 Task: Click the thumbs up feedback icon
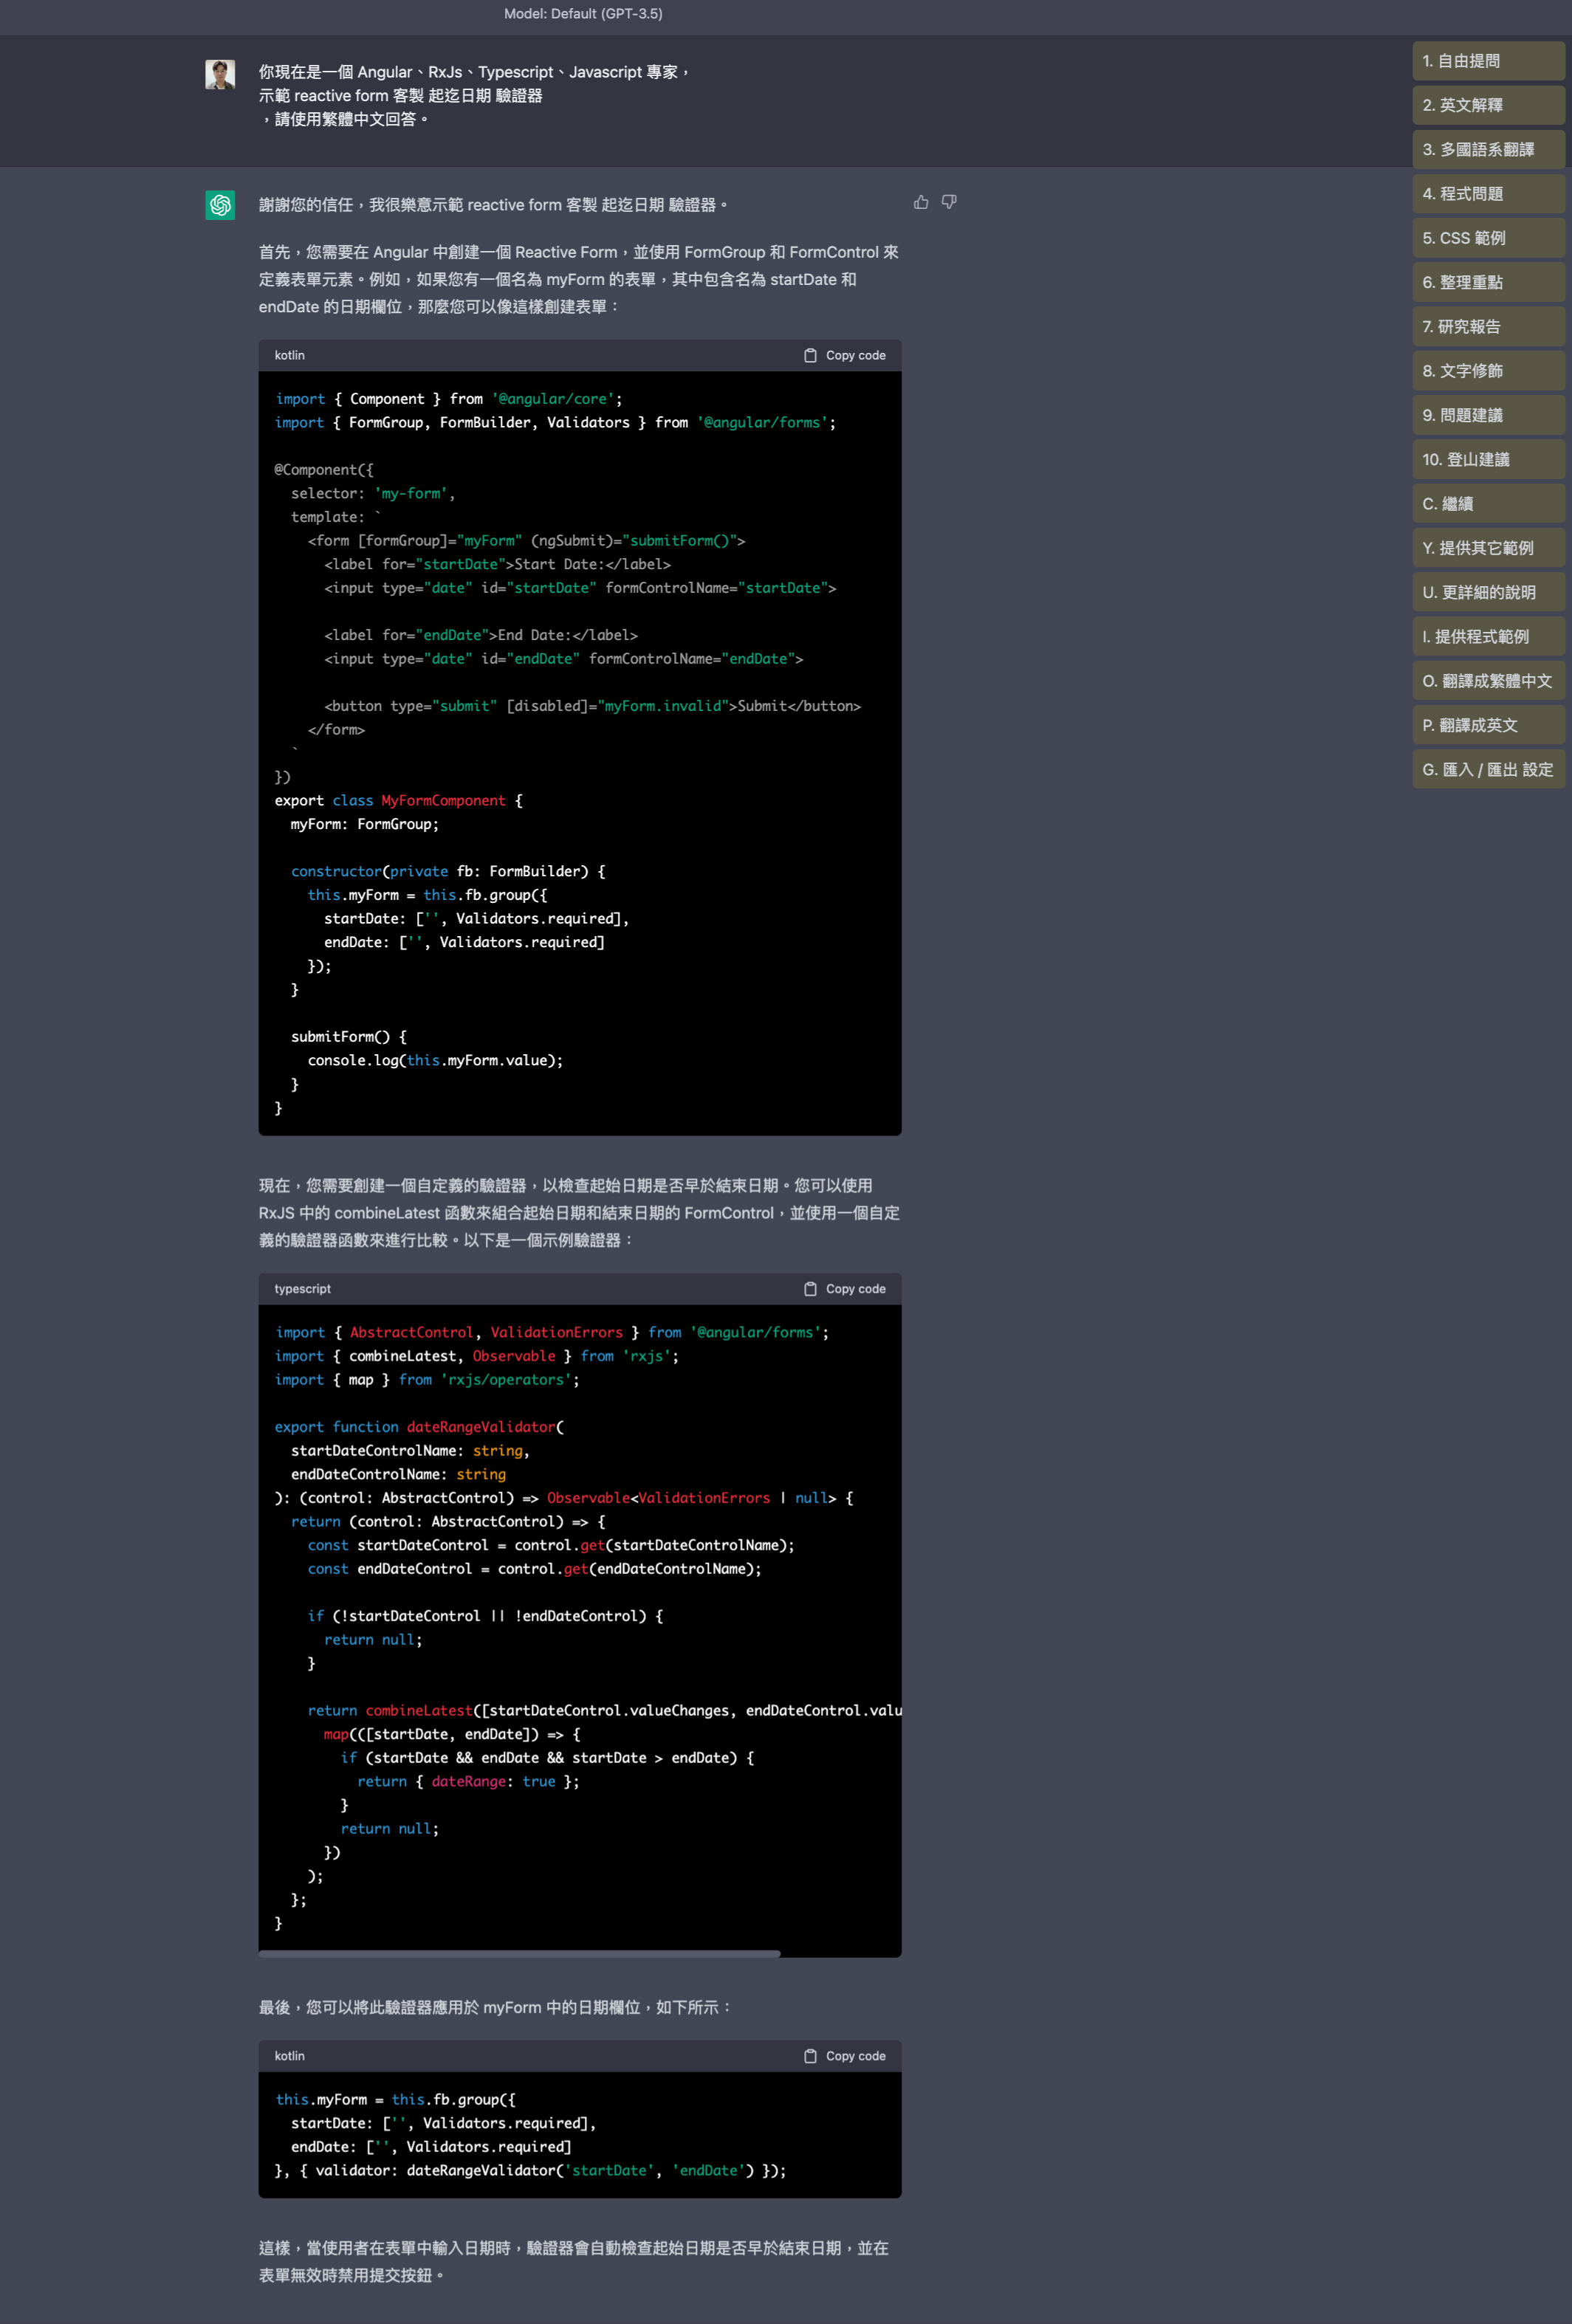[x=921, y=203]
